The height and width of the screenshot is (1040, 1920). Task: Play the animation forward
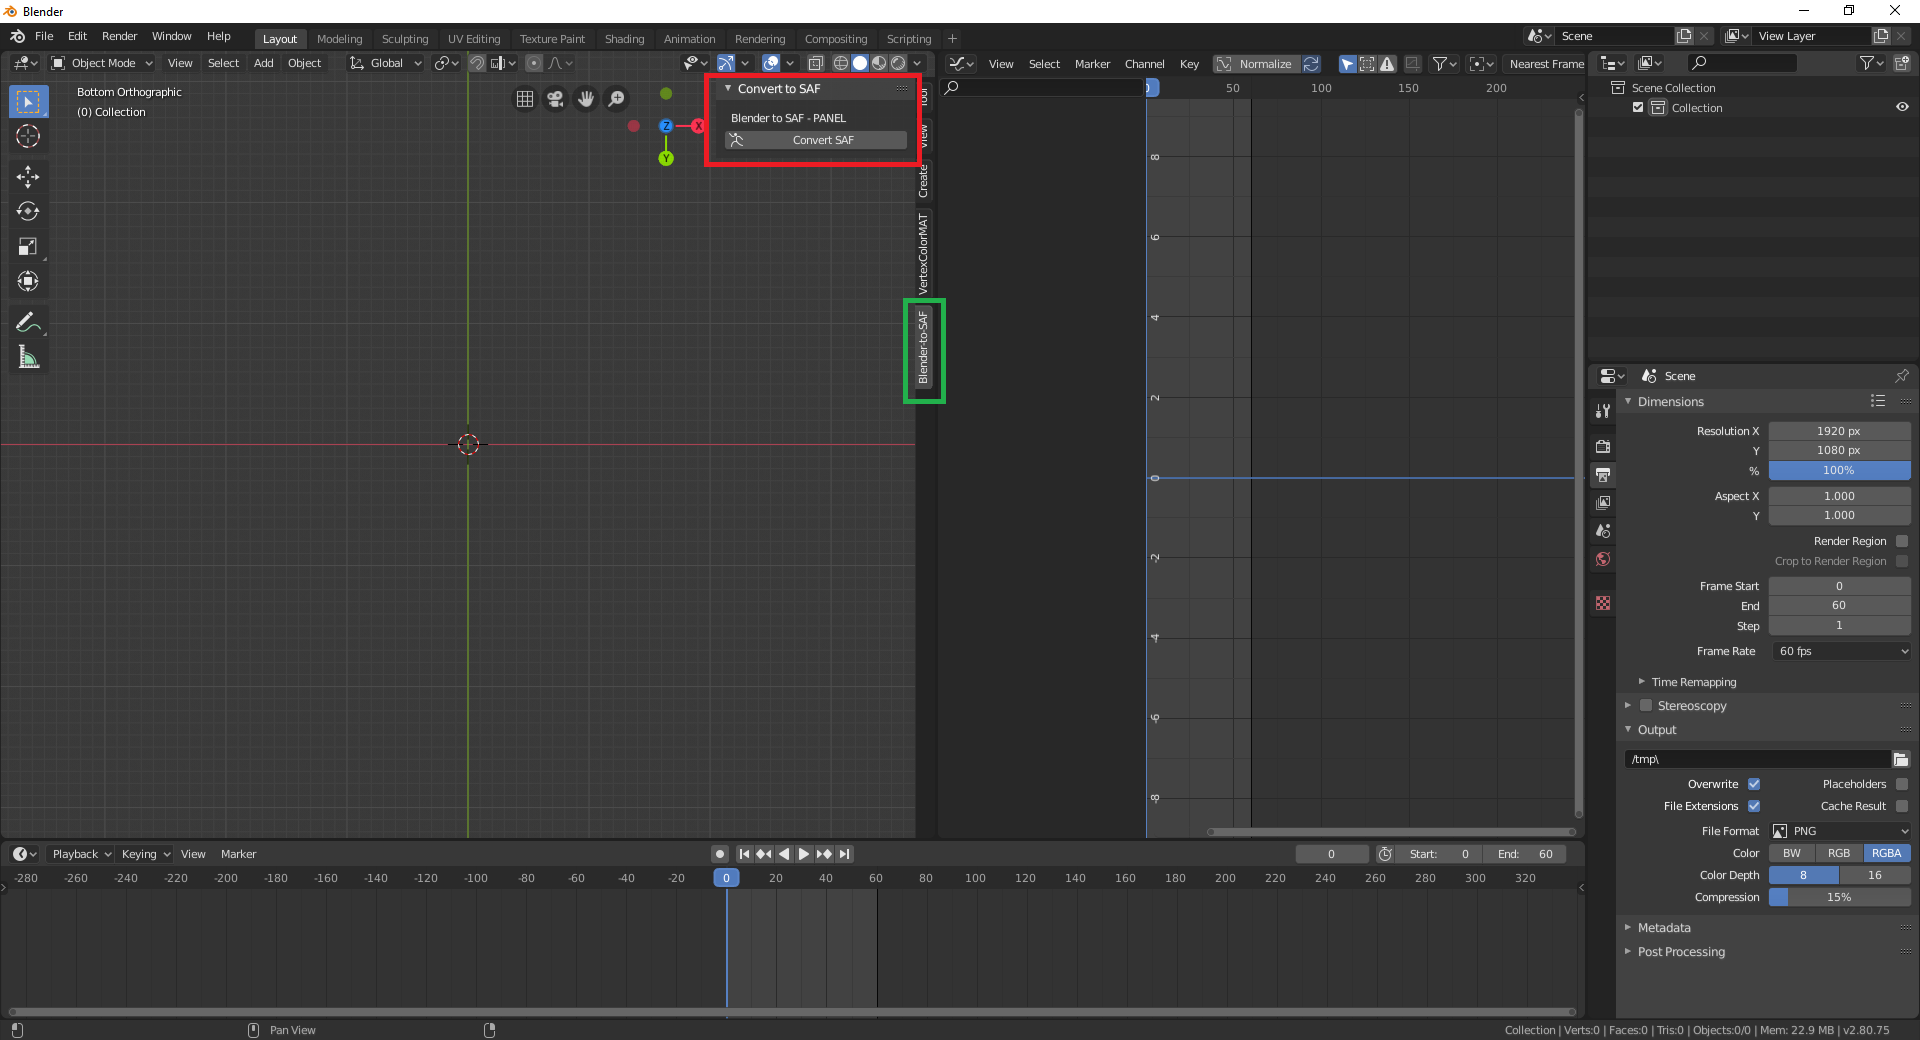click(x=804, y=854)
